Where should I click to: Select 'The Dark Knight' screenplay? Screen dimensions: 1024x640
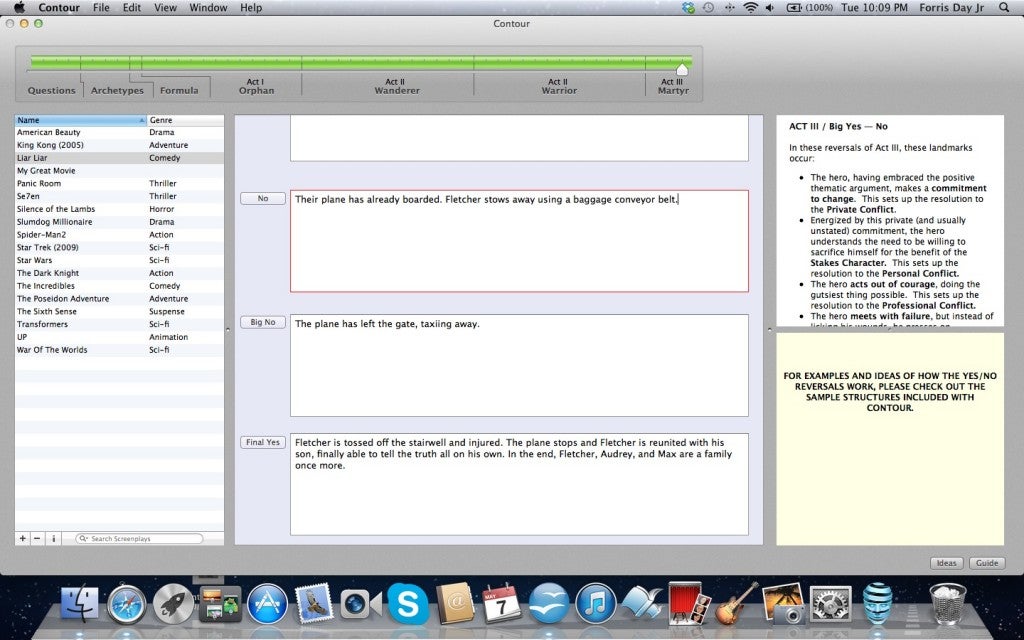(x=120, y=273)
